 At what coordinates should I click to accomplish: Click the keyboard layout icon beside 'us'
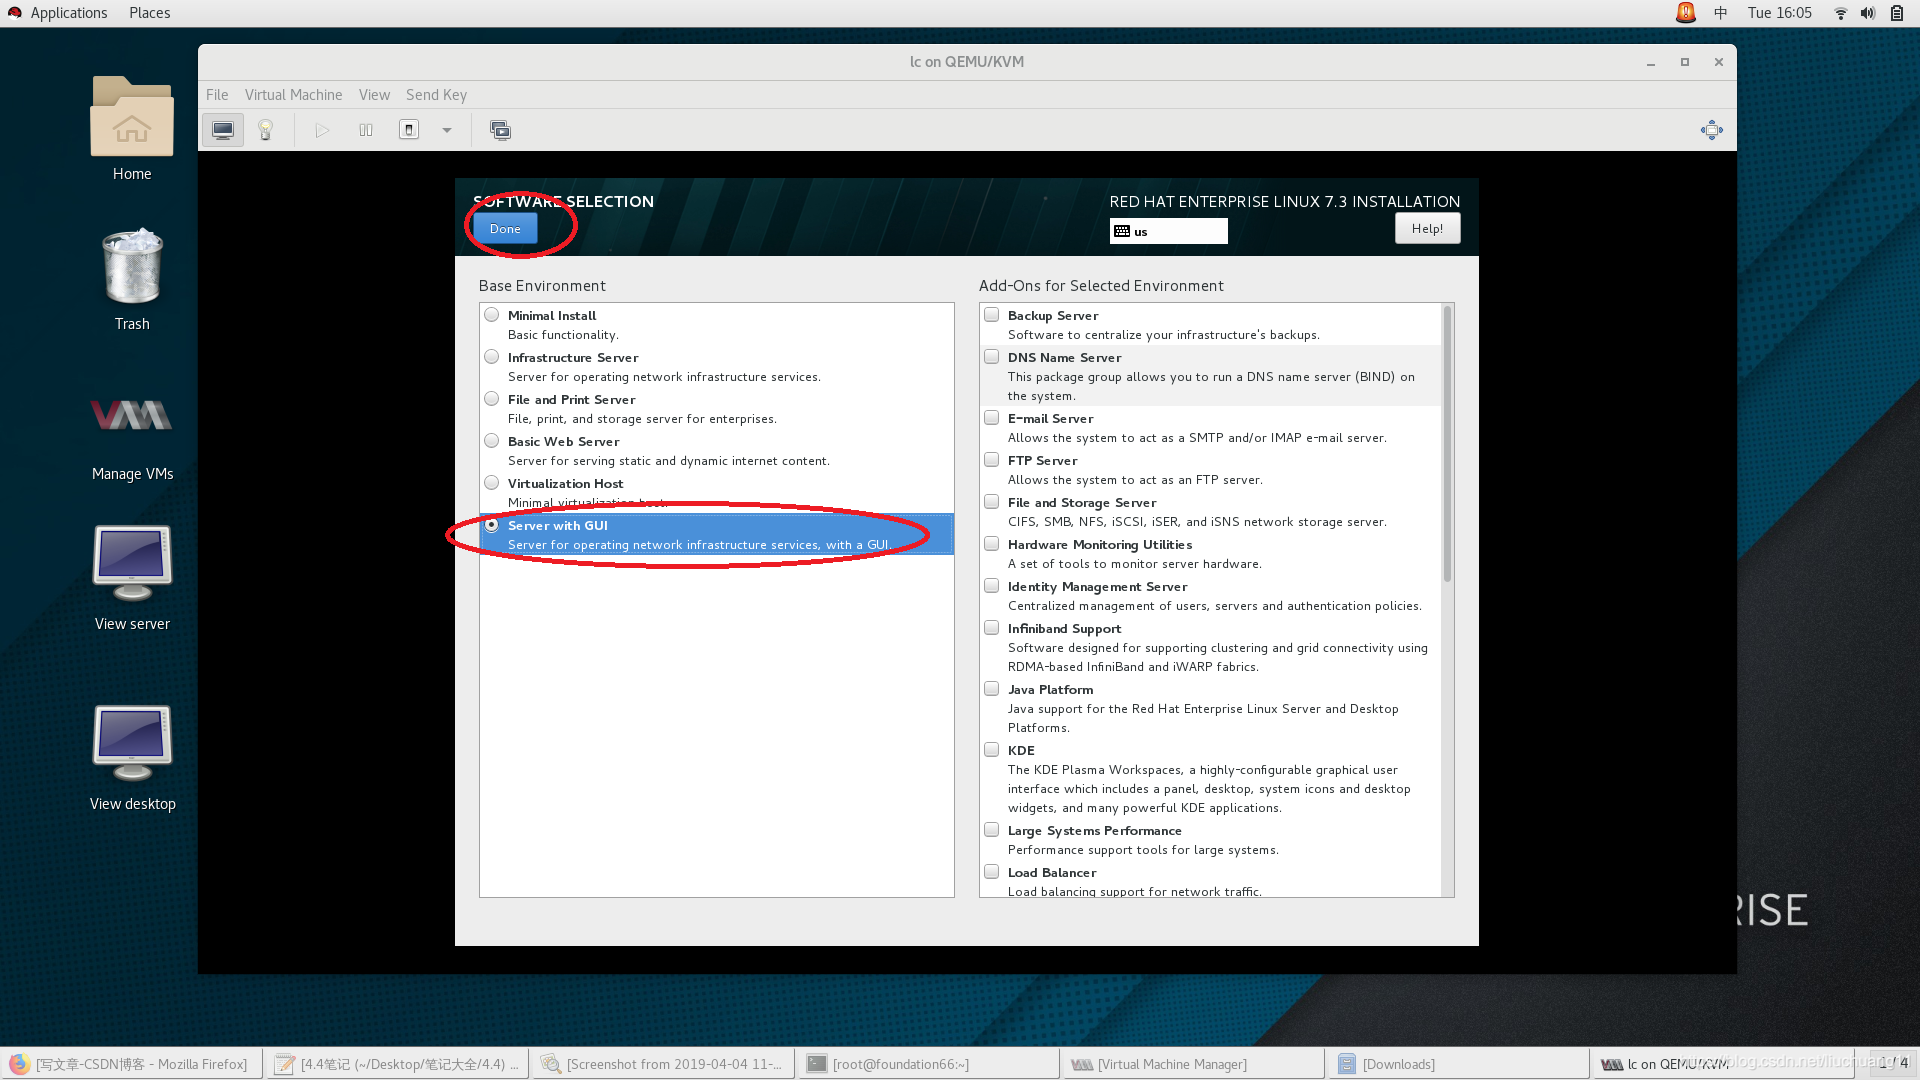pyautogui.click(x=1122, y=231)
